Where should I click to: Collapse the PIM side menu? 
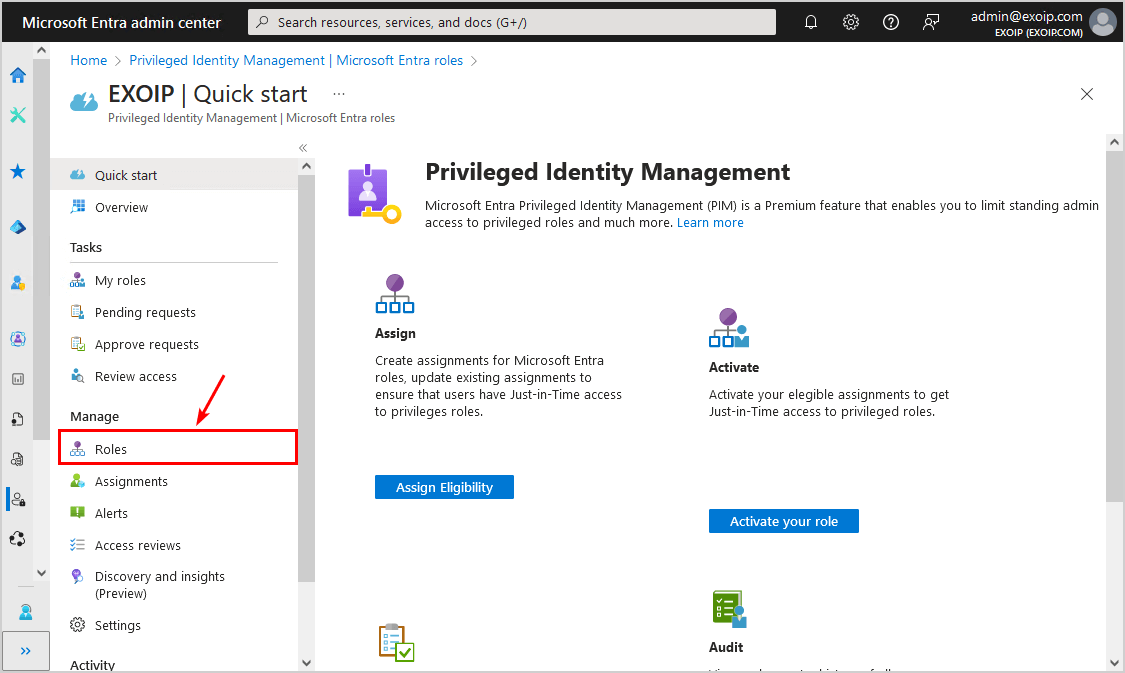coord(303,147)
